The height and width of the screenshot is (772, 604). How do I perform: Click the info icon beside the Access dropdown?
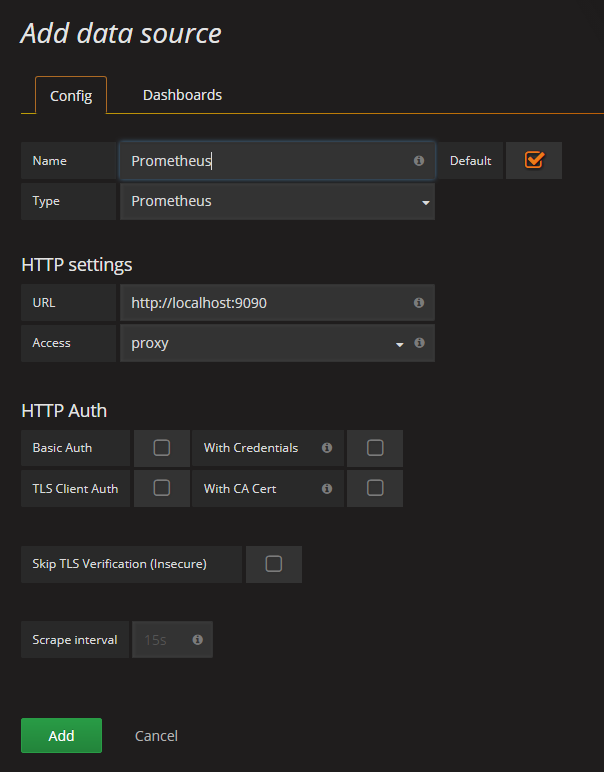tap(419, 343)
